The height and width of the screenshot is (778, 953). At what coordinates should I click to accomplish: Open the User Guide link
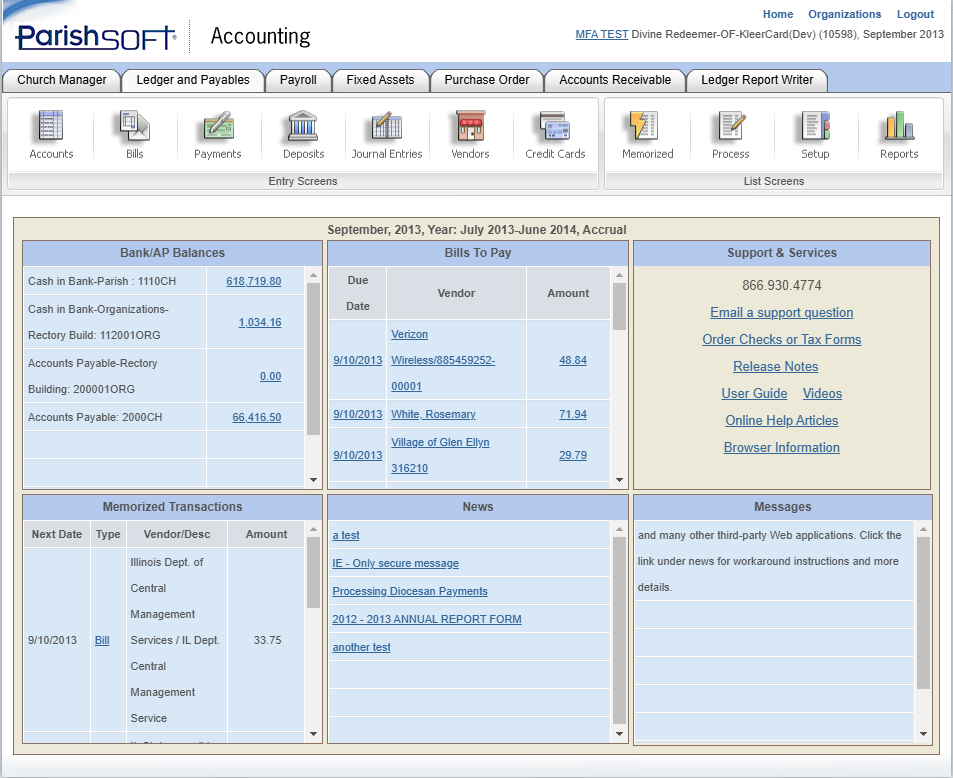point(754,393)
